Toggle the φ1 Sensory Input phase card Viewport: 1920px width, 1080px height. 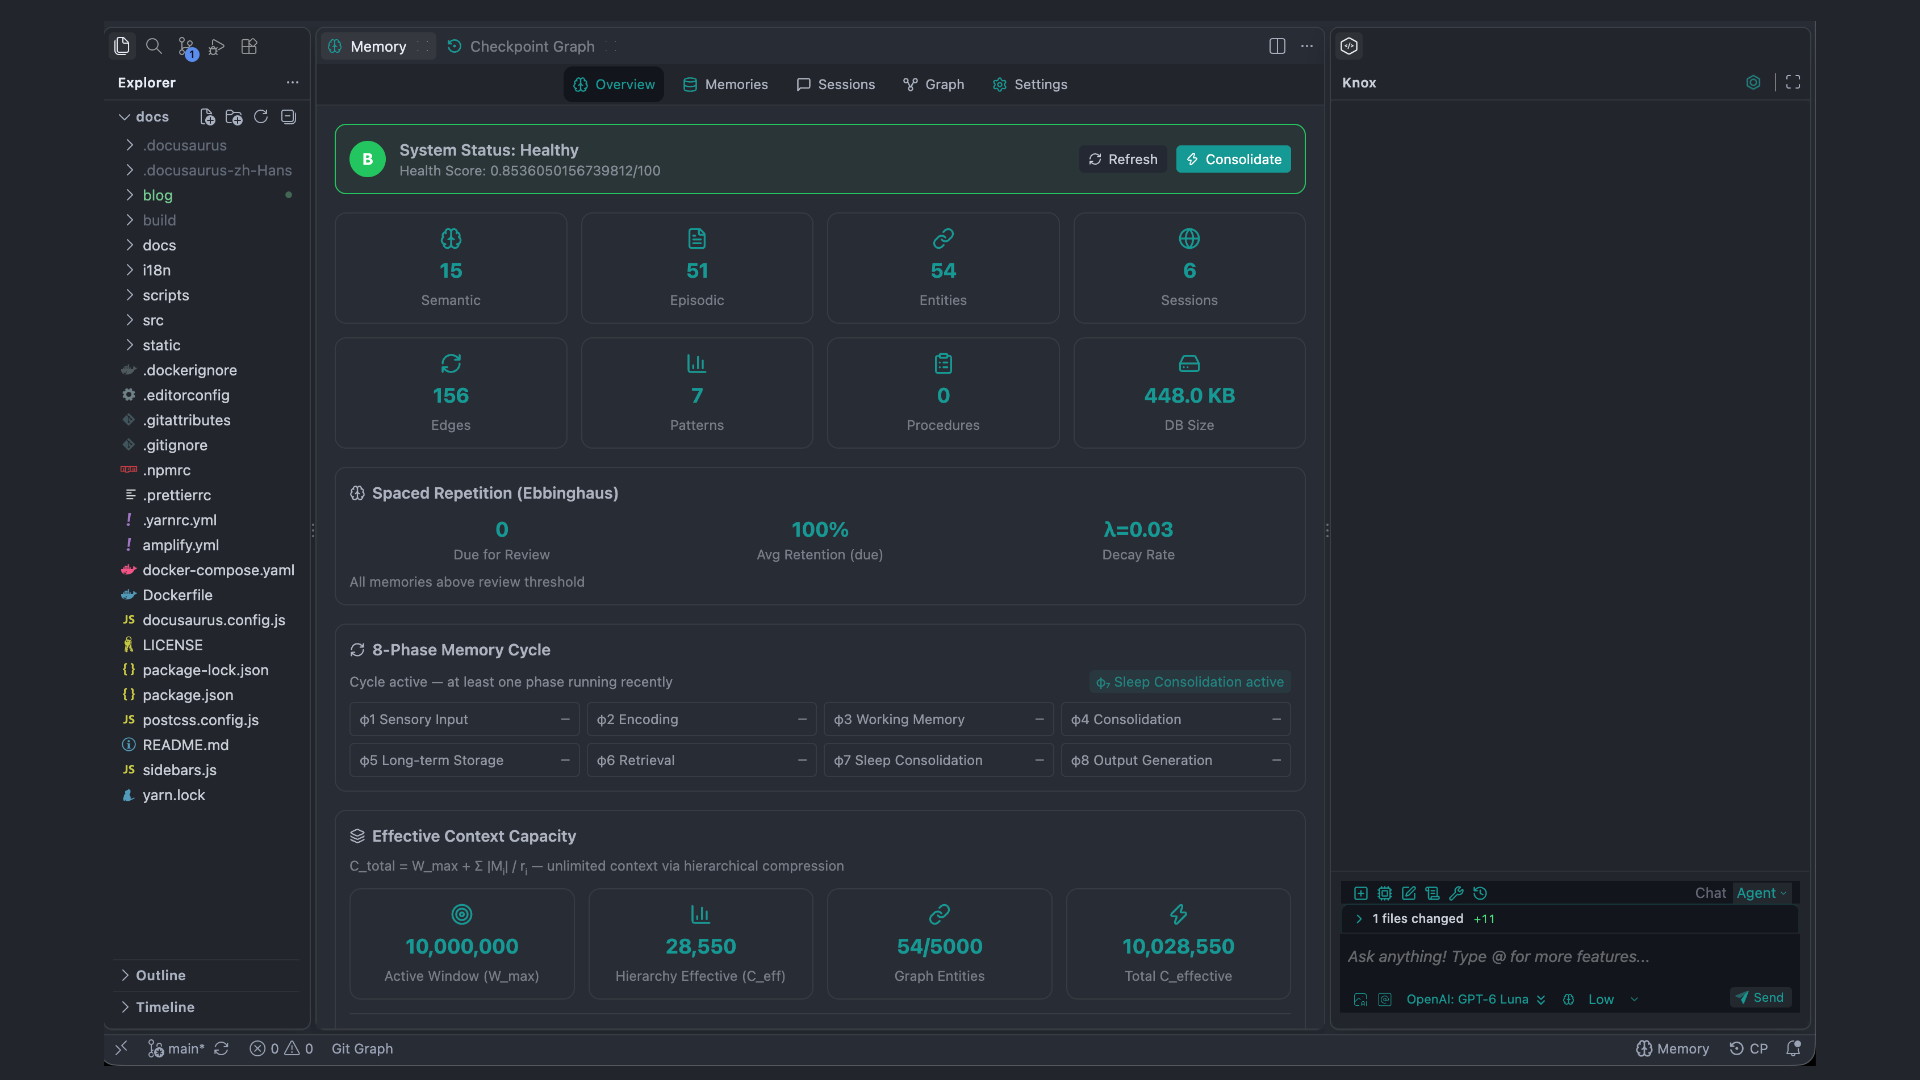pos(464,719)
